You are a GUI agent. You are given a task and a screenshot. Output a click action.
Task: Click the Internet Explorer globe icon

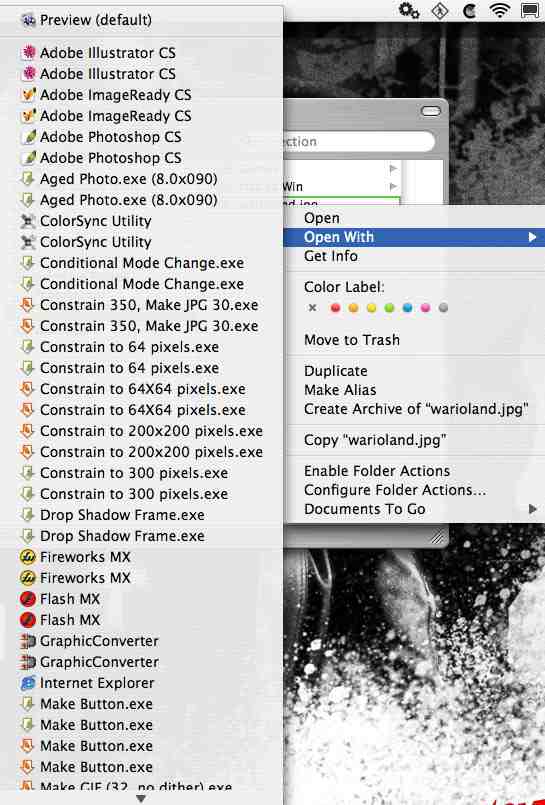click(28, 683)
